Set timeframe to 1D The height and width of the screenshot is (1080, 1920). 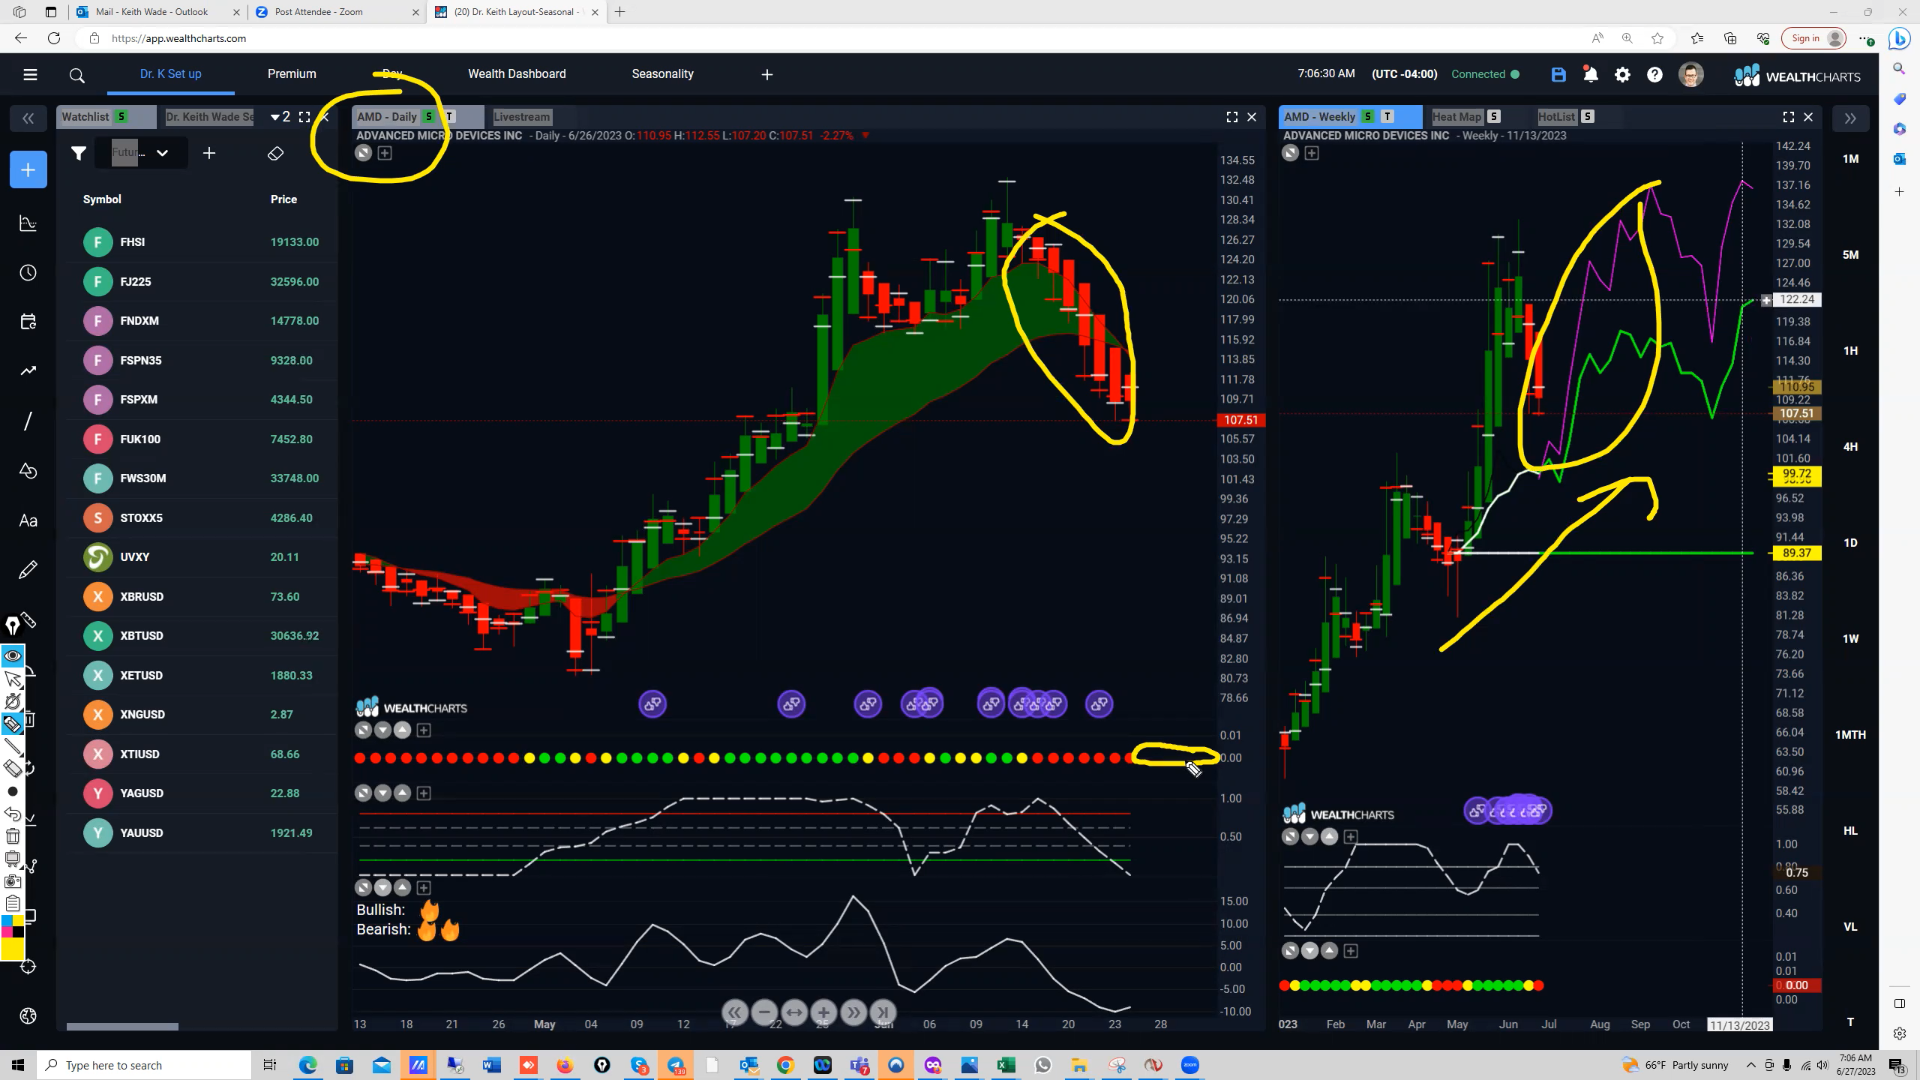tap(1851, 543)
